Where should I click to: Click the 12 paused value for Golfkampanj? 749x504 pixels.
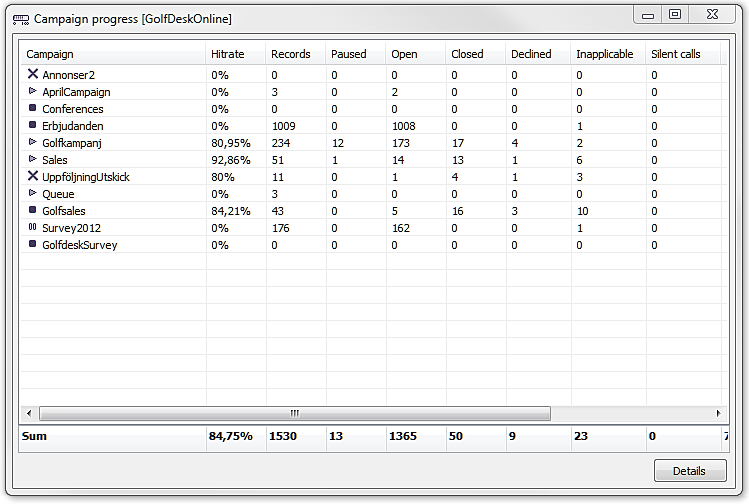click(337, 143)
